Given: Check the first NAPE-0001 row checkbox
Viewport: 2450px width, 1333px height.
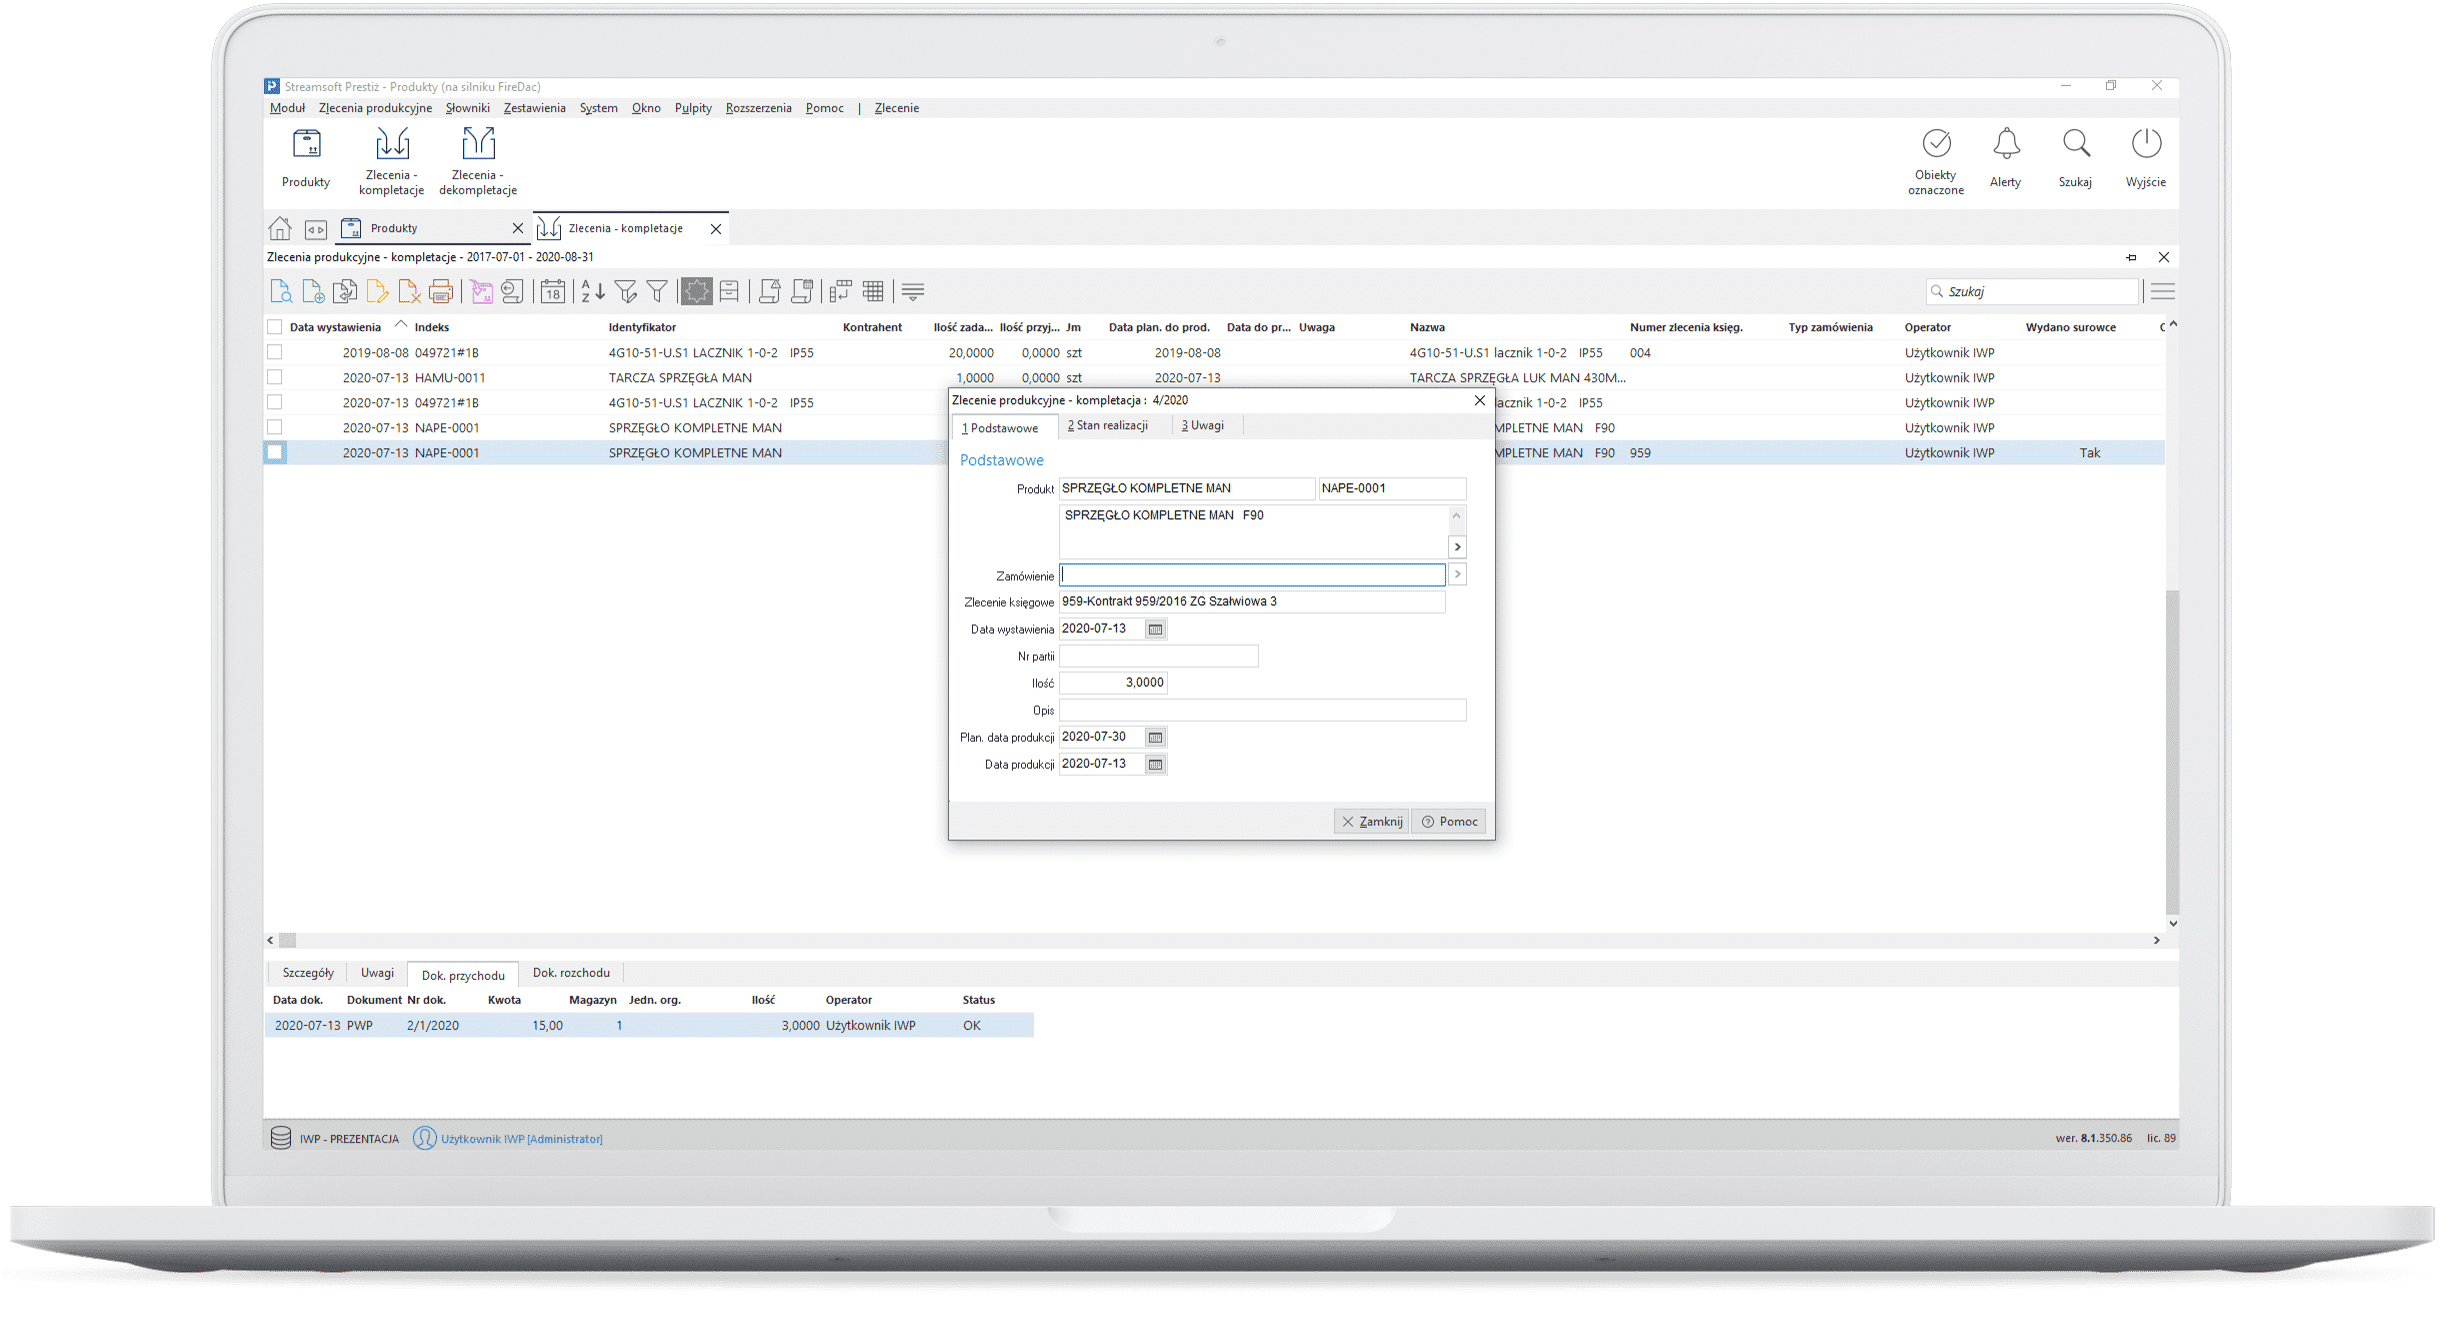Looking at the screenshot, I should click(x=275, y=427).
